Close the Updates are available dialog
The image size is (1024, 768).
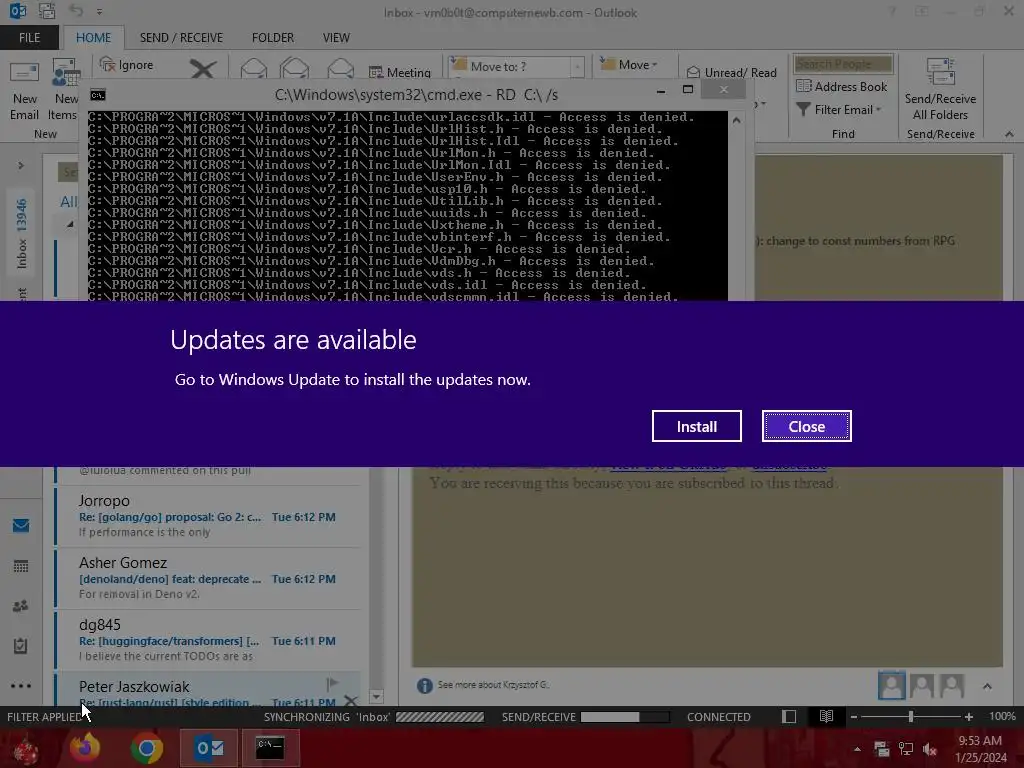tap(807, 426)
